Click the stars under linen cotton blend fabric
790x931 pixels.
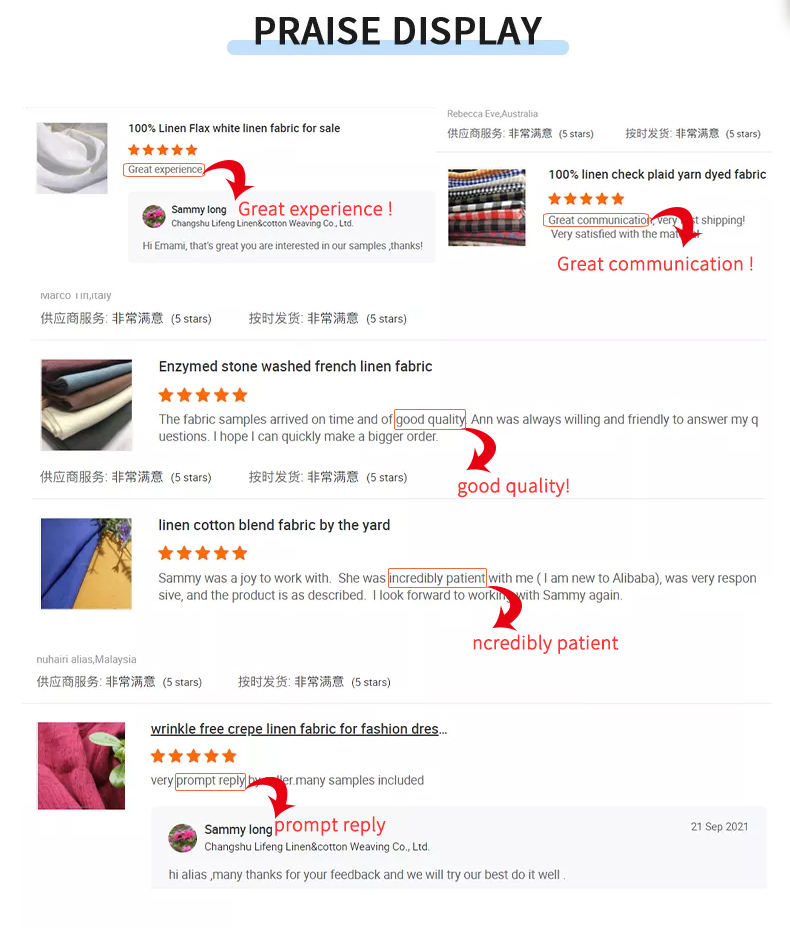point(203,553)
